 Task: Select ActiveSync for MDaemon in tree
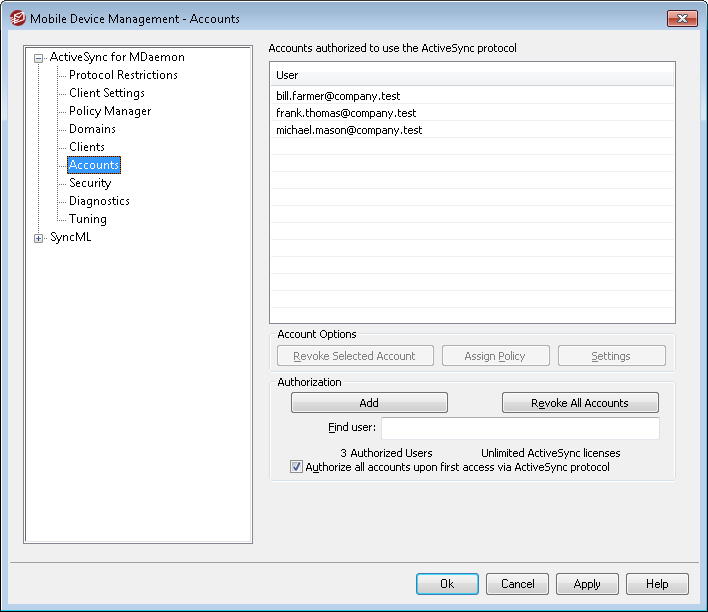pos(117,57)
